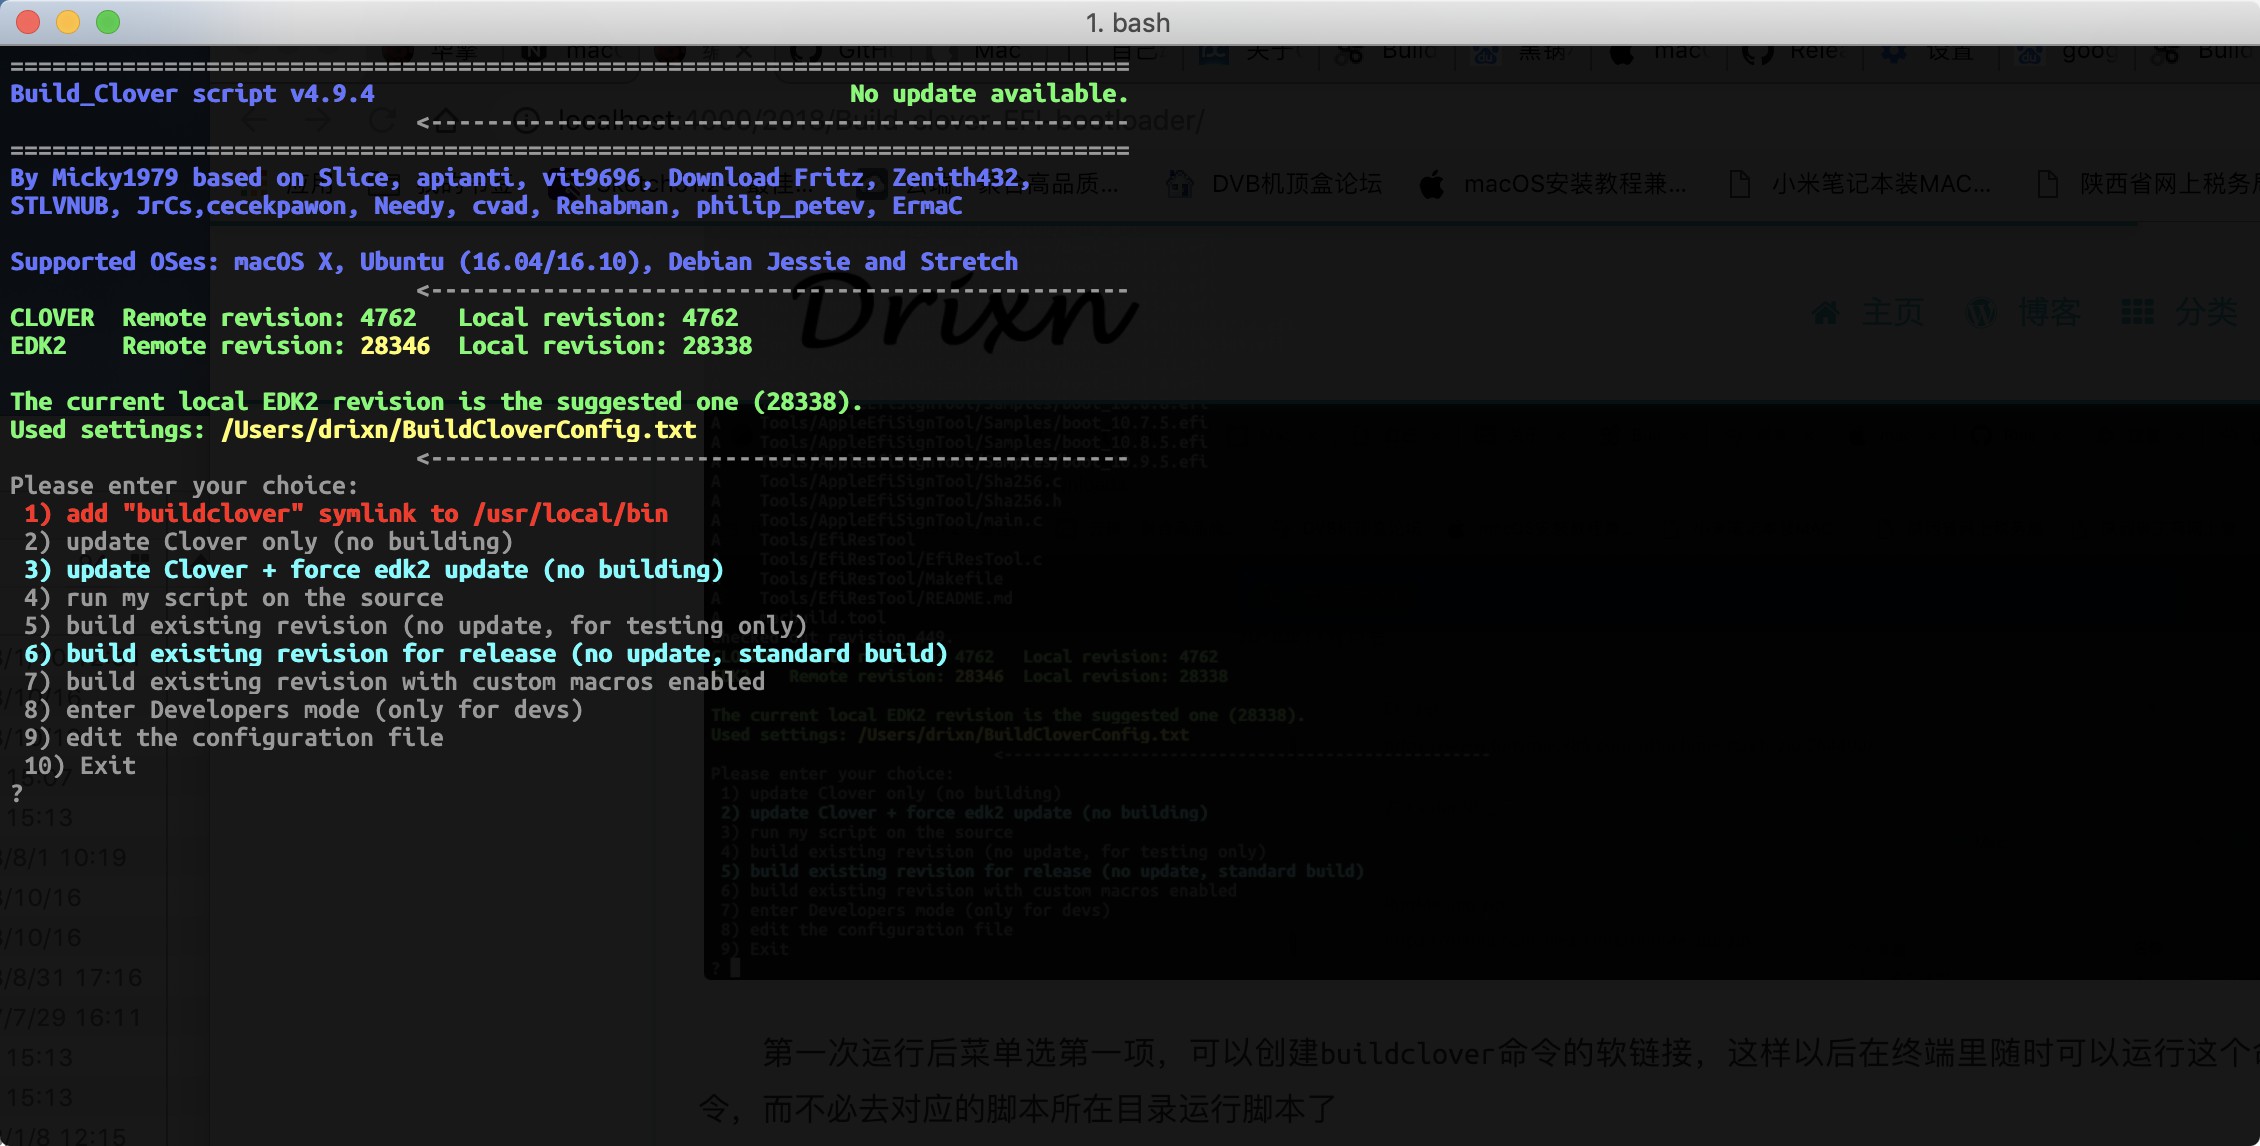Click the 'By Micky1979 based on Slice' line

pos(520,177)
